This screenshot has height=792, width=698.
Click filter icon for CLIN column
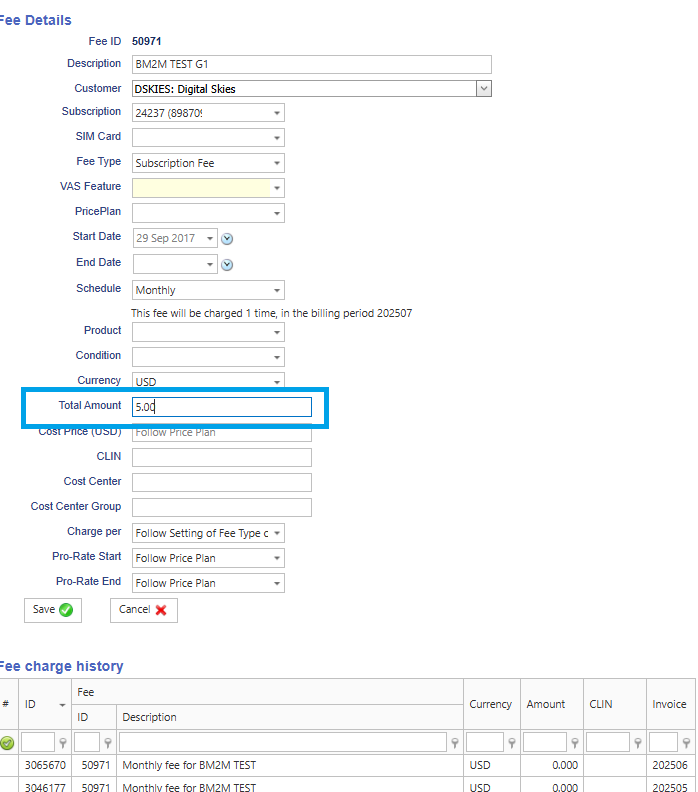637,743
